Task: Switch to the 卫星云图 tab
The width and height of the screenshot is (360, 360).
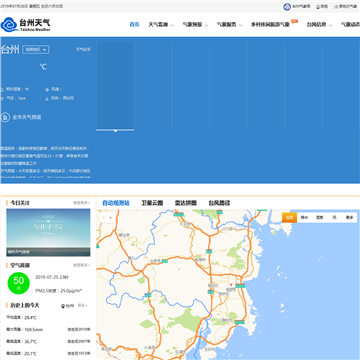Action: click(x=152, y=203)
